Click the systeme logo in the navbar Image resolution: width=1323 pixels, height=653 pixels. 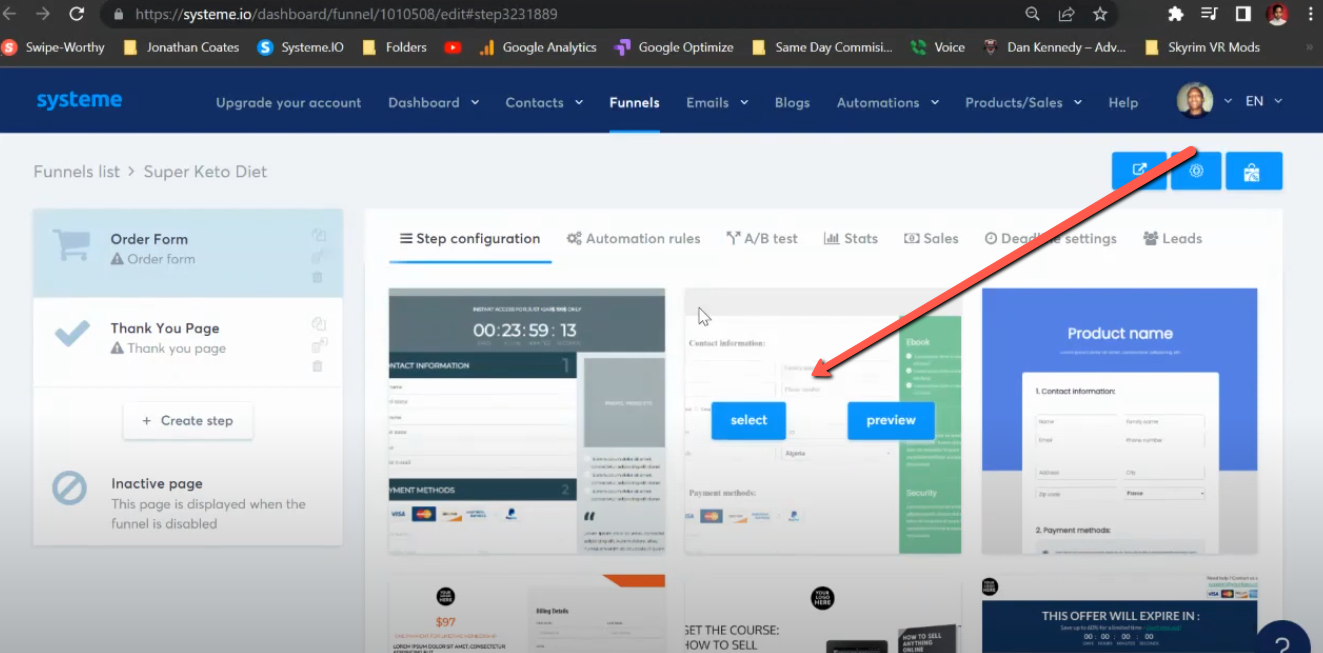coord(79,100)
